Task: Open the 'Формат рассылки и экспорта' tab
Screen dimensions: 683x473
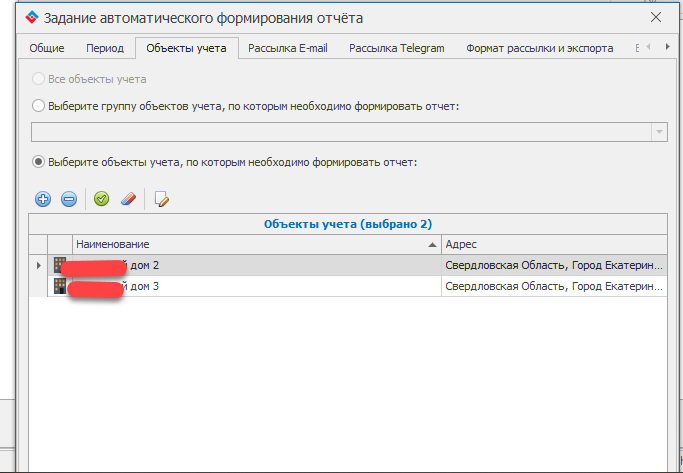Action: 539,48
